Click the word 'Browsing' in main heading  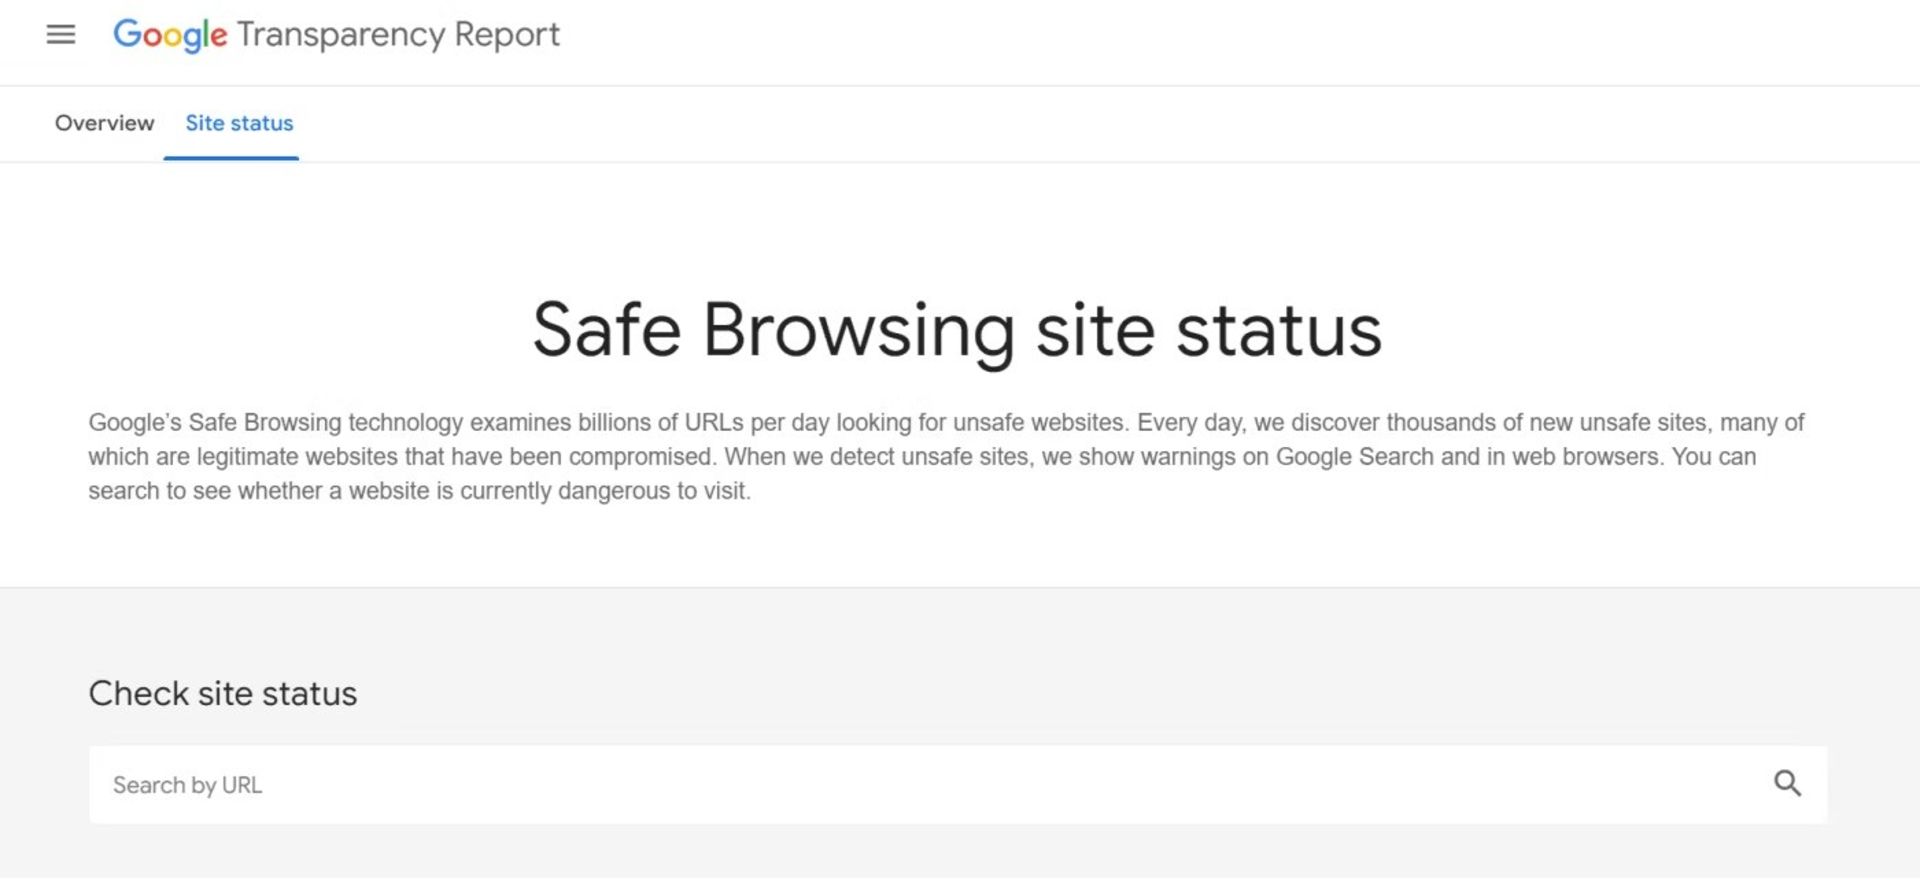coord(858,330)
